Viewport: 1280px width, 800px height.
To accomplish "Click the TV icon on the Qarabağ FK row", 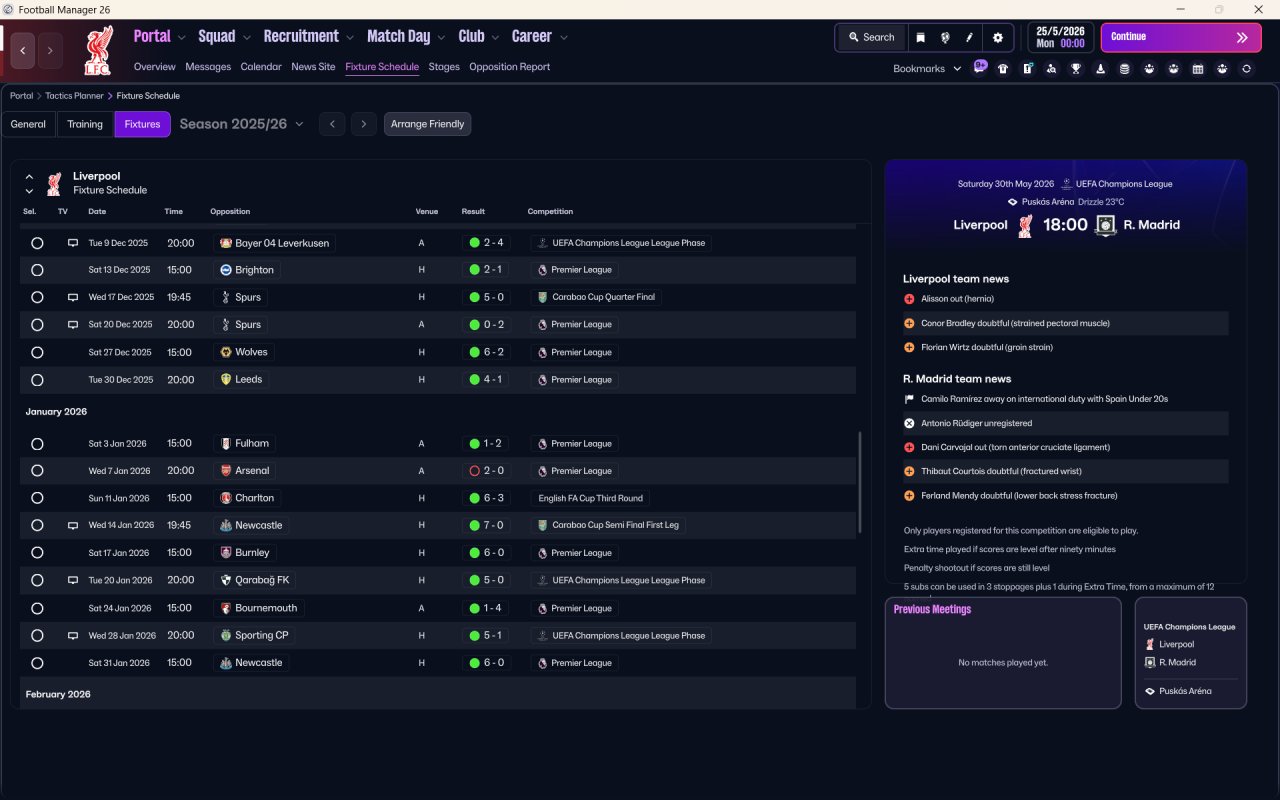I will [73, 580].
